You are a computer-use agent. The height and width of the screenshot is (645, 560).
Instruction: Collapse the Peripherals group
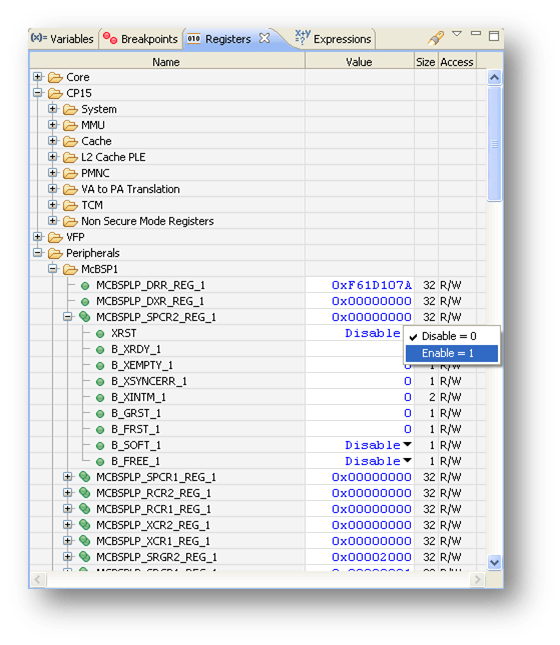(38, 253)
